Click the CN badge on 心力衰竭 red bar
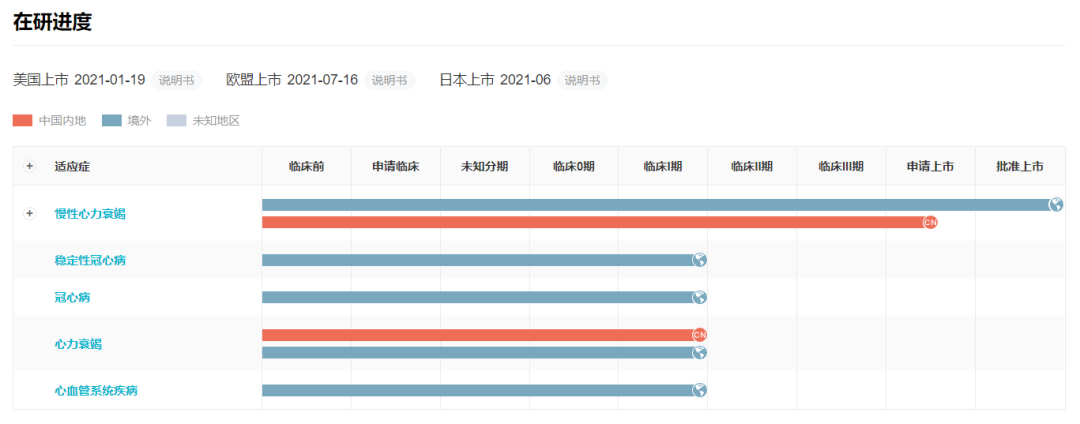The image size is (1080, 424). point(700,335)
